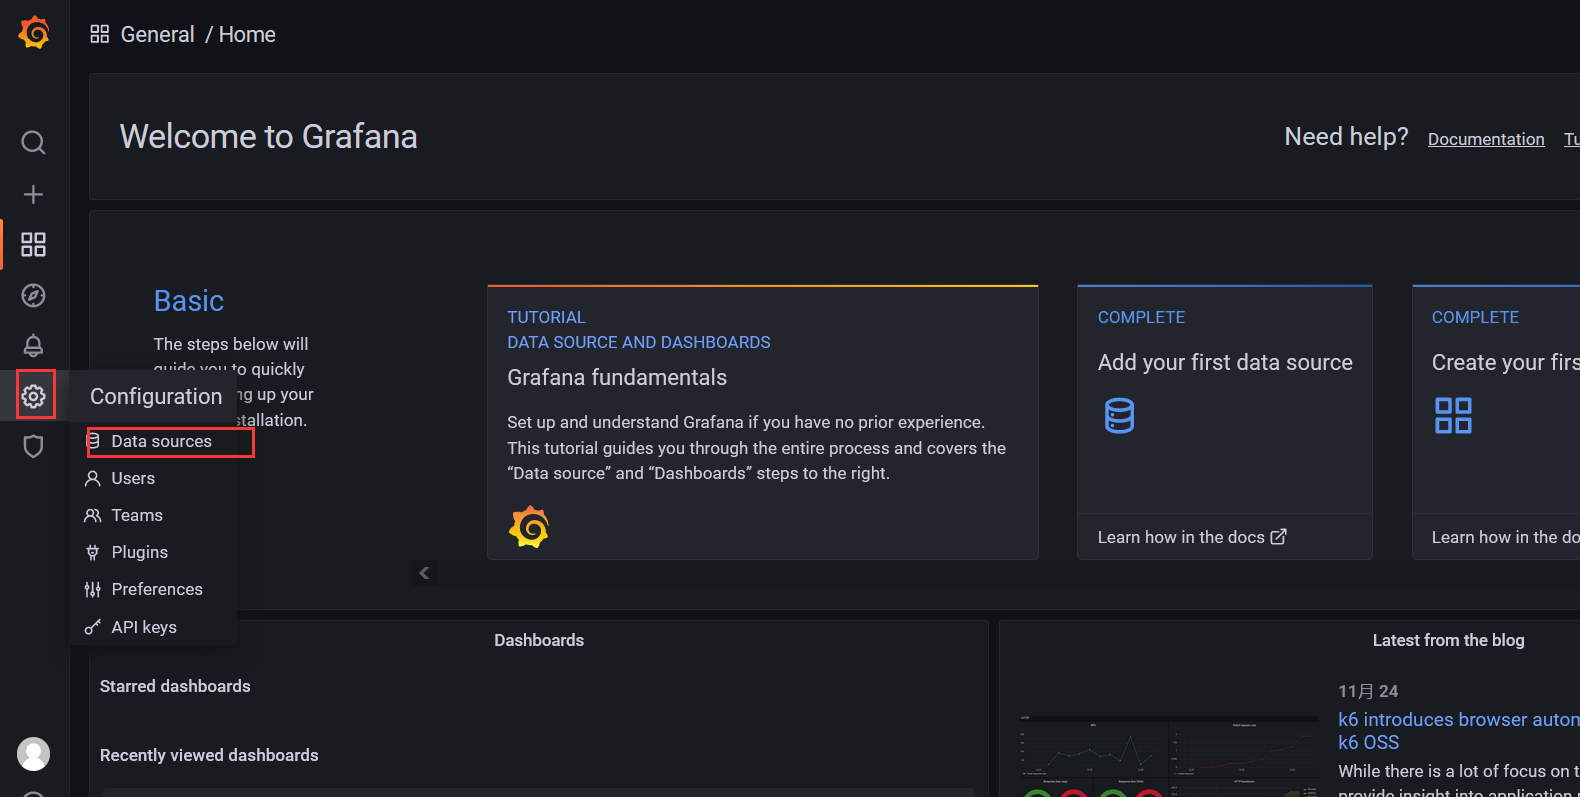Click the Dashboards panel title

[539, 640]
